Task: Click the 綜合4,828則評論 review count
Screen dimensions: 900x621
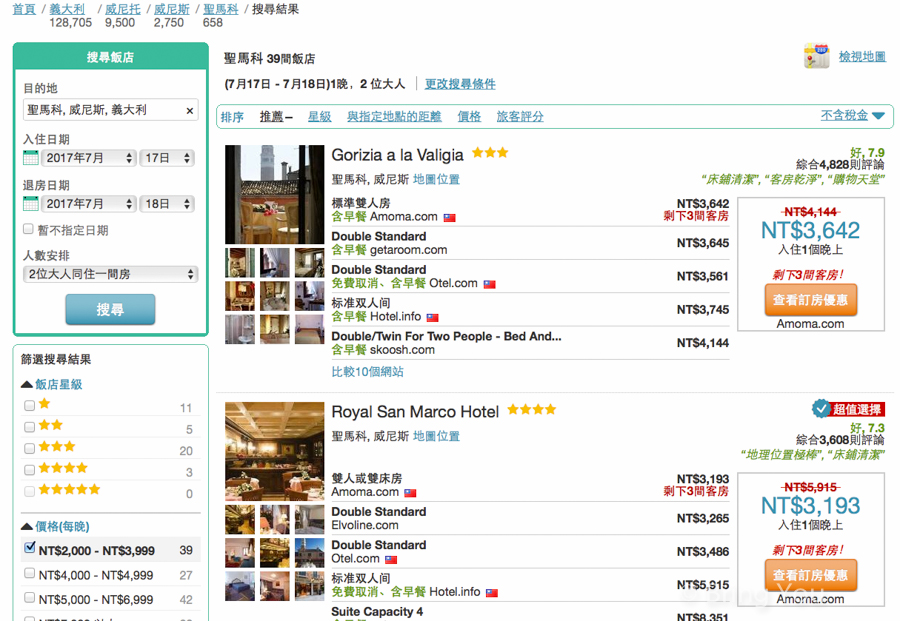Action: [840, 165]
